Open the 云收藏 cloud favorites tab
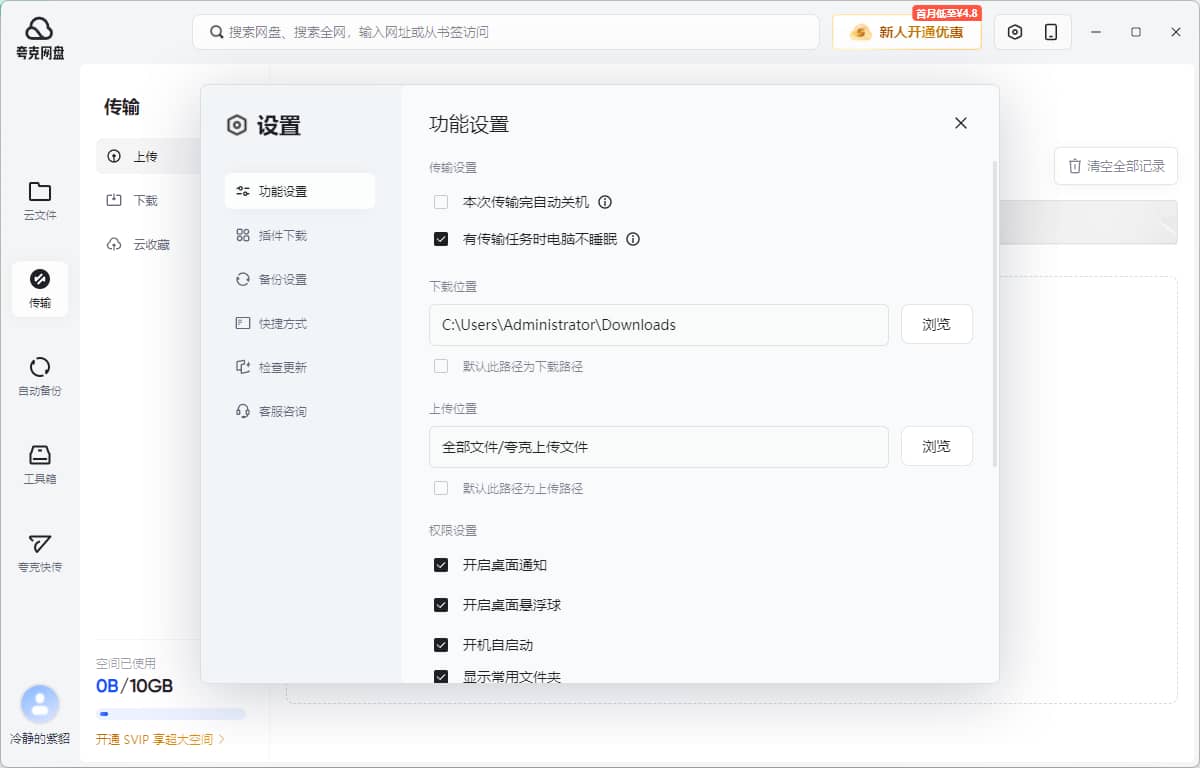This screenshot has height=768, width=1200. tap(150, 244)
